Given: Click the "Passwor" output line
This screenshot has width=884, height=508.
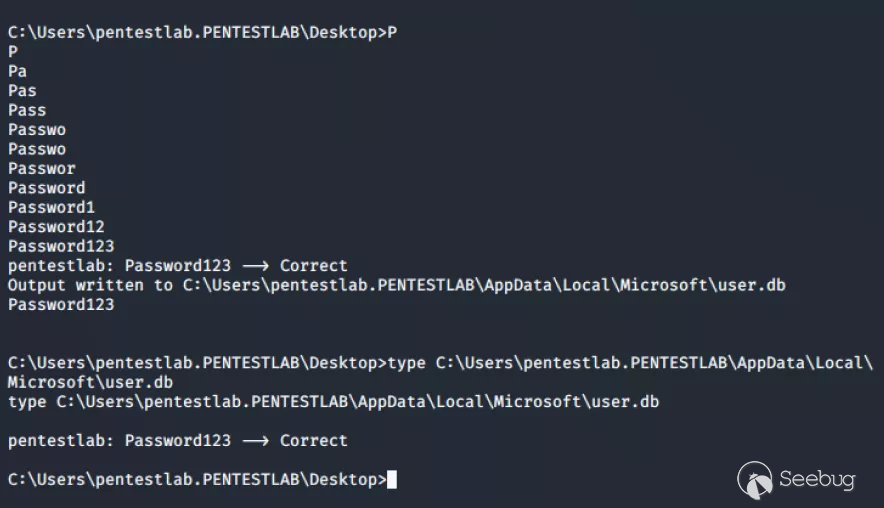Looking at the screenshot, I should point(42,168).
